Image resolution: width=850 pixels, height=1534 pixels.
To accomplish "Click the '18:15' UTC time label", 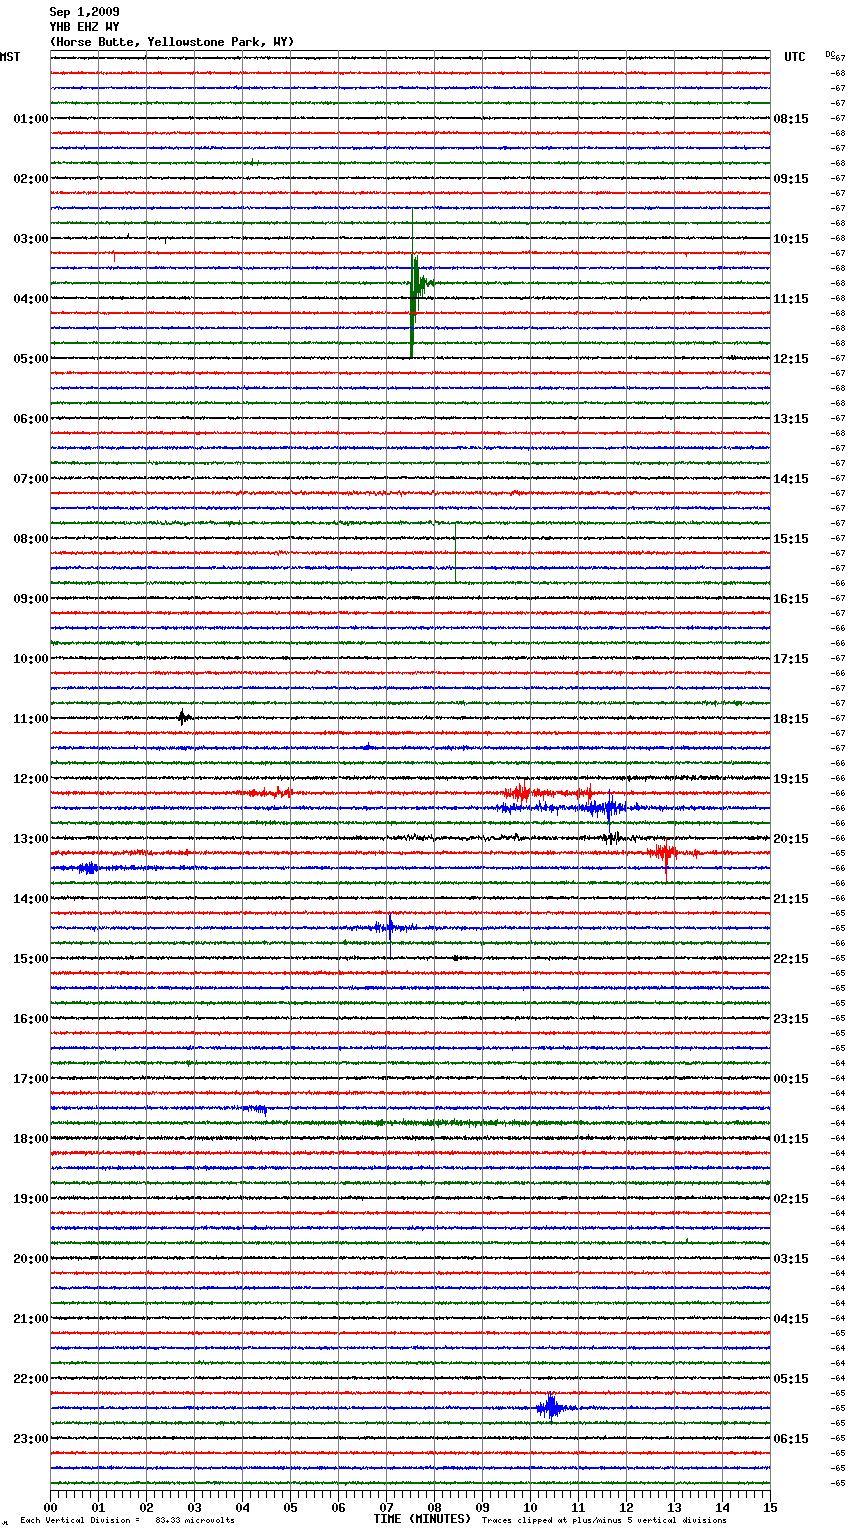I will pyautogui.click(x=791, y=719).
